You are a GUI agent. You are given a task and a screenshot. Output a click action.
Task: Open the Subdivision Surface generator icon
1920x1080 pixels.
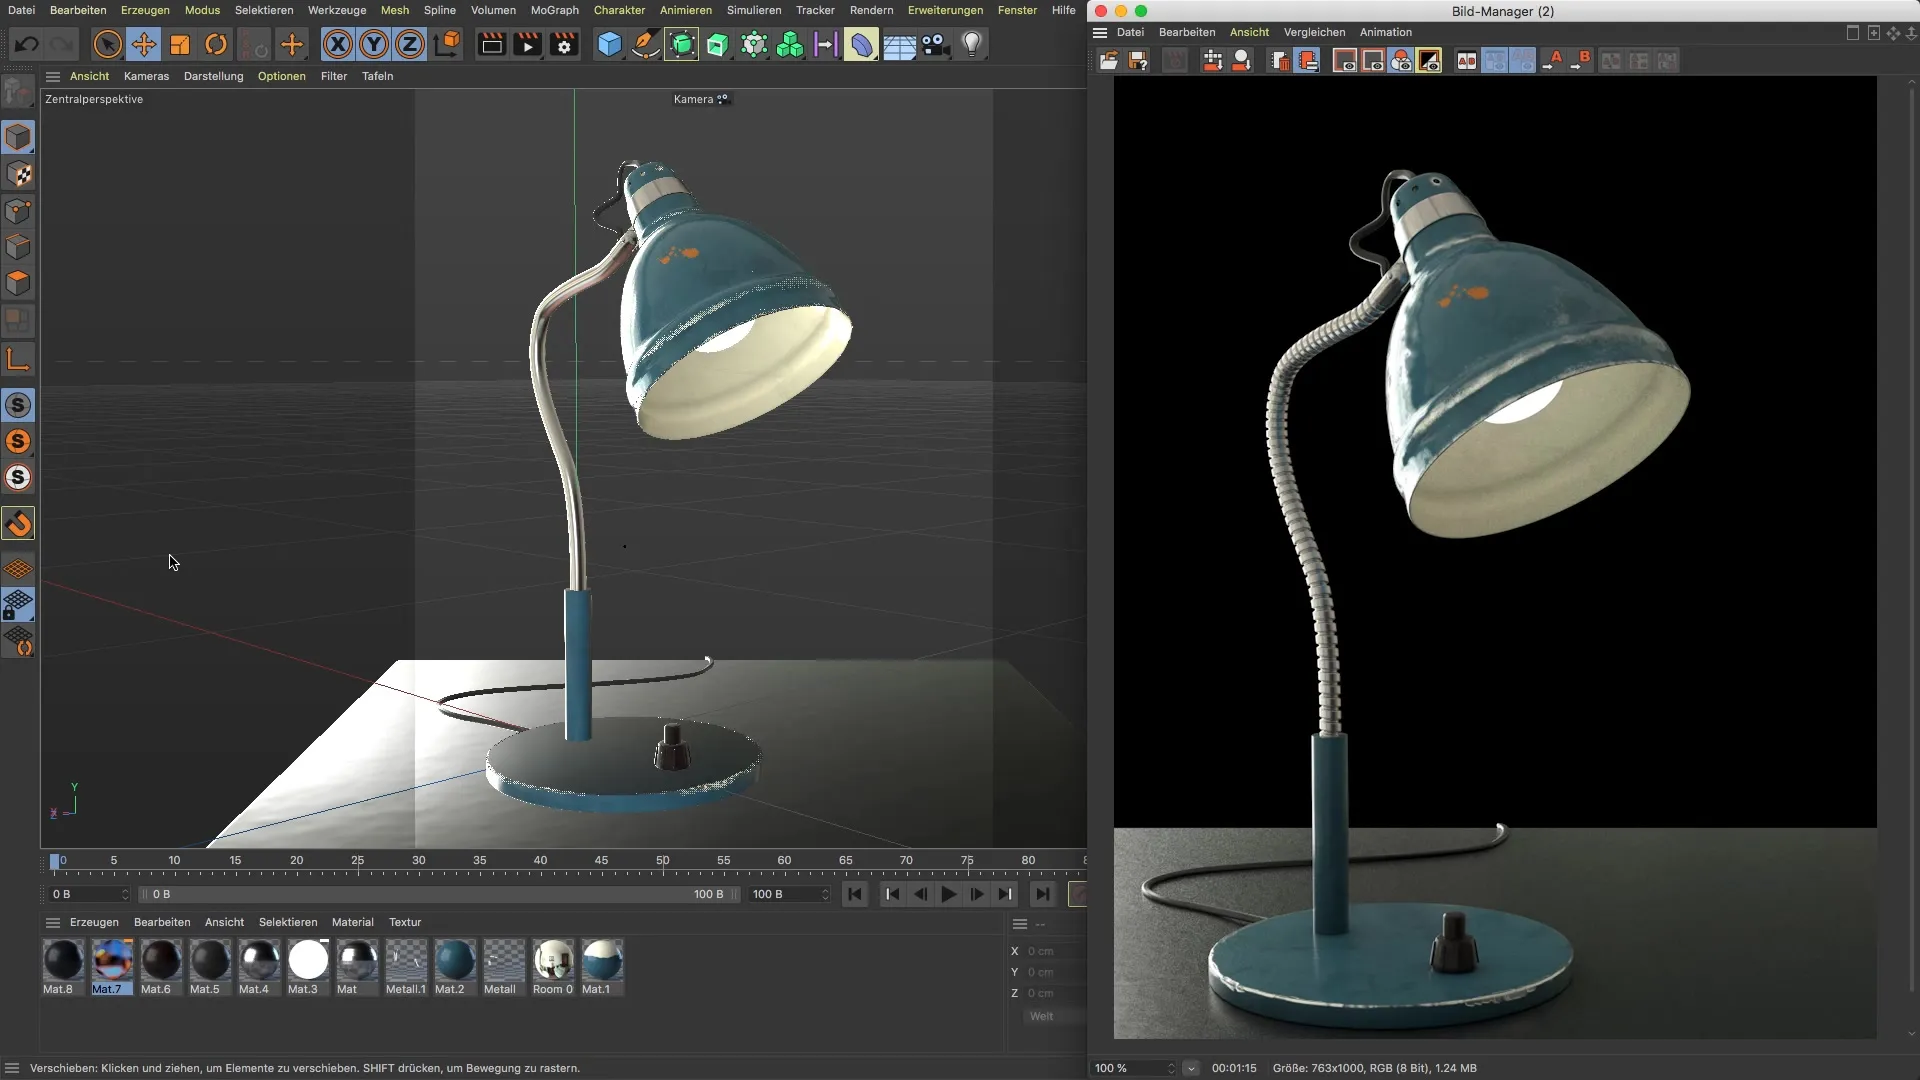(682, 44)
